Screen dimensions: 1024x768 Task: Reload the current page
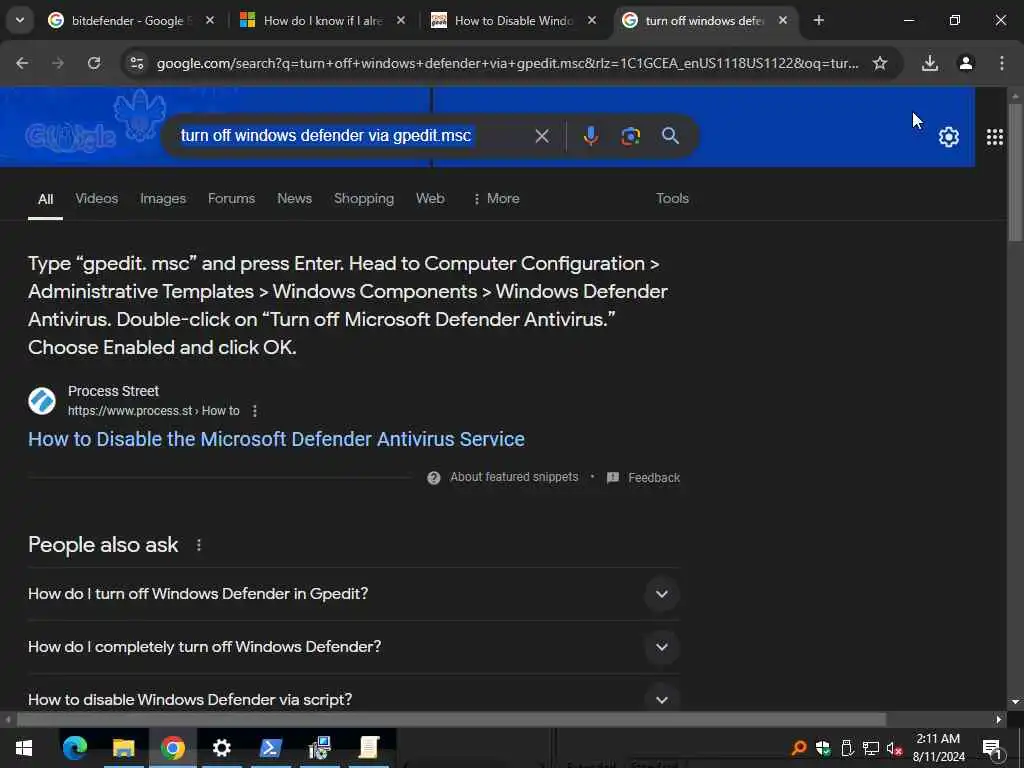[94, 63]
